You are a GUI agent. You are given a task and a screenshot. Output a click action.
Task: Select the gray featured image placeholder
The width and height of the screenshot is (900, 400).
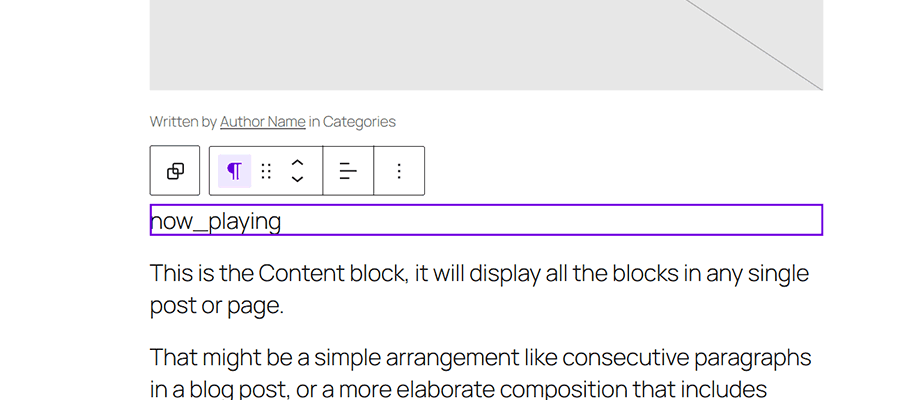(400, 45)
